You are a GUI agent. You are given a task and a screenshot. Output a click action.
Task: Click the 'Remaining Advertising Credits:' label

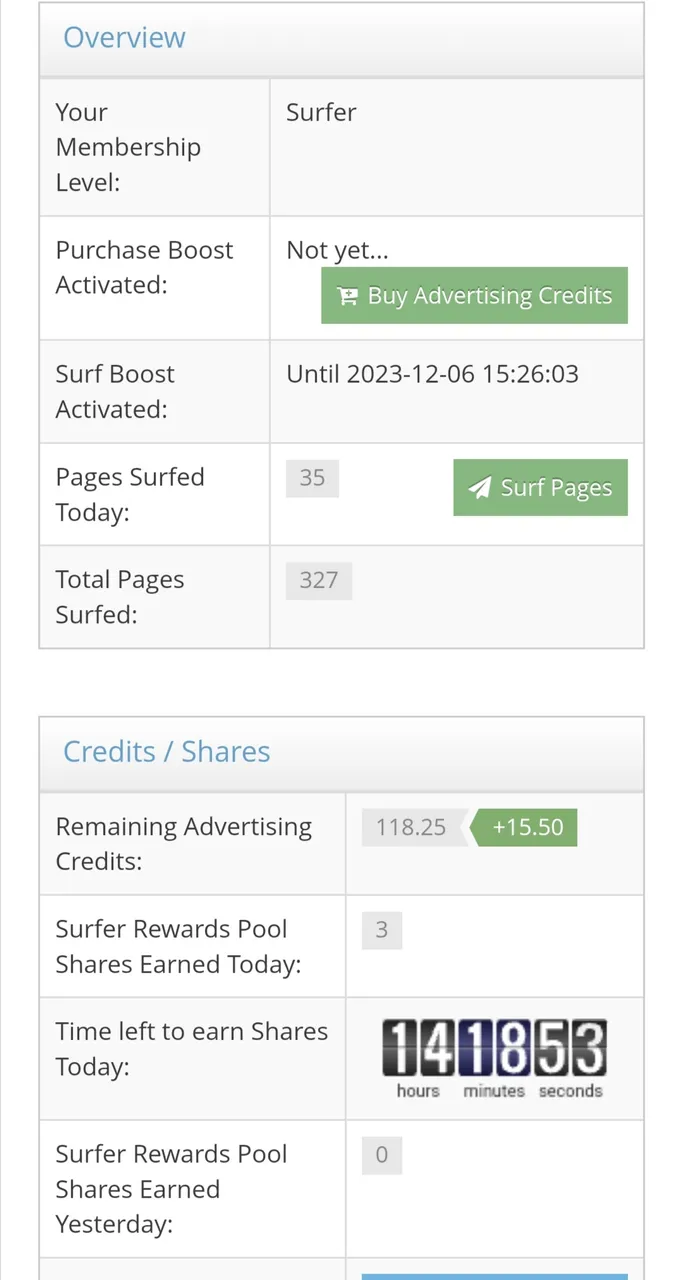point(183,844)
